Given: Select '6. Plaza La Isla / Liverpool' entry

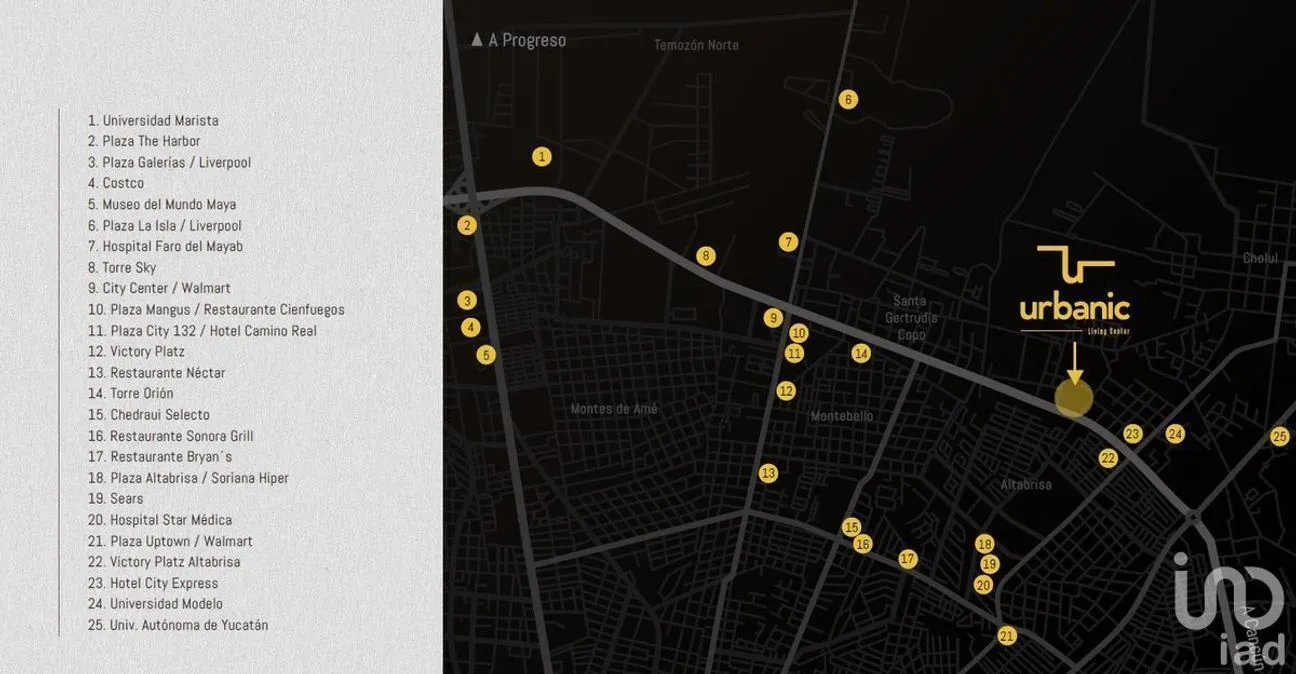Looking at the screenshot, I should (x=165, y=226).
